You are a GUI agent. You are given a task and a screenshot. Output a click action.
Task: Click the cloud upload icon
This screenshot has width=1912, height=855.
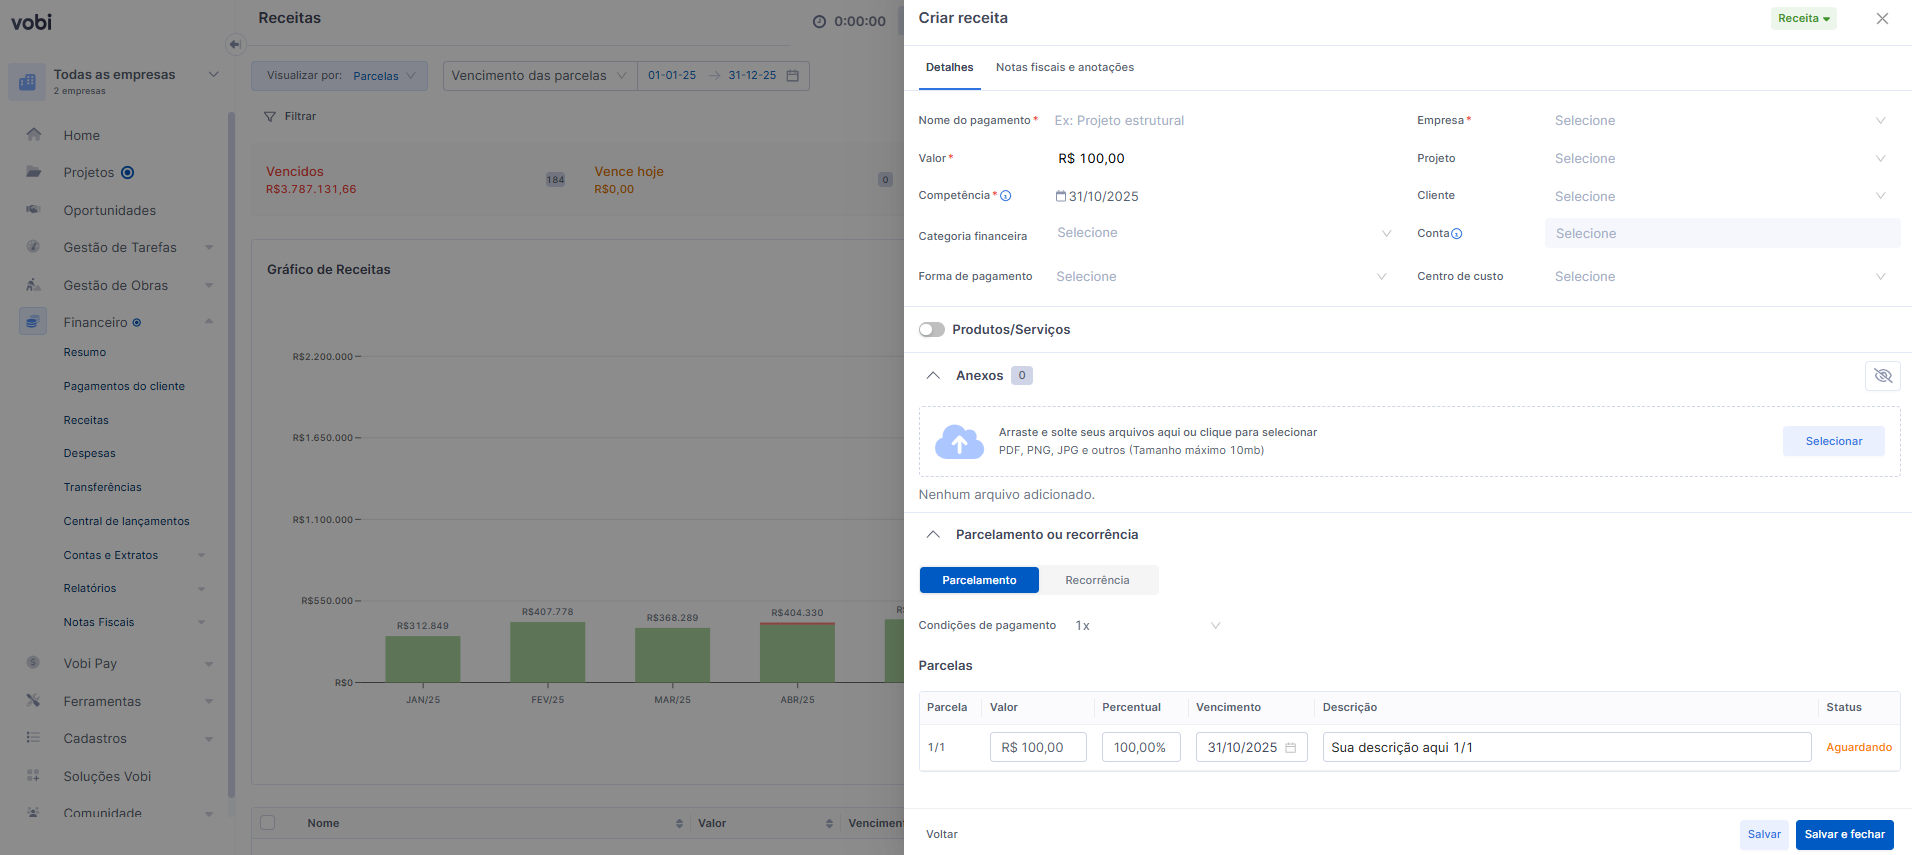958,442
